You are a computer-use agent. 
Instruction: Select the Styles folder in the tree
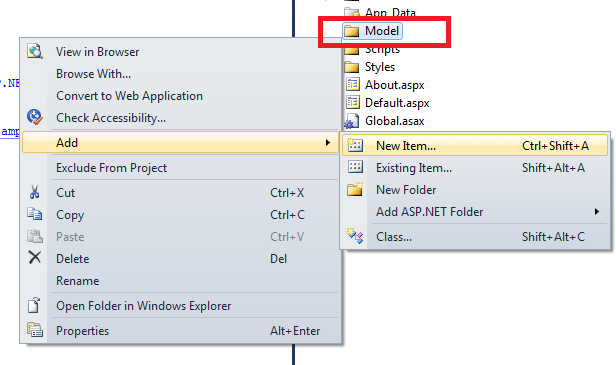point(380,67)
